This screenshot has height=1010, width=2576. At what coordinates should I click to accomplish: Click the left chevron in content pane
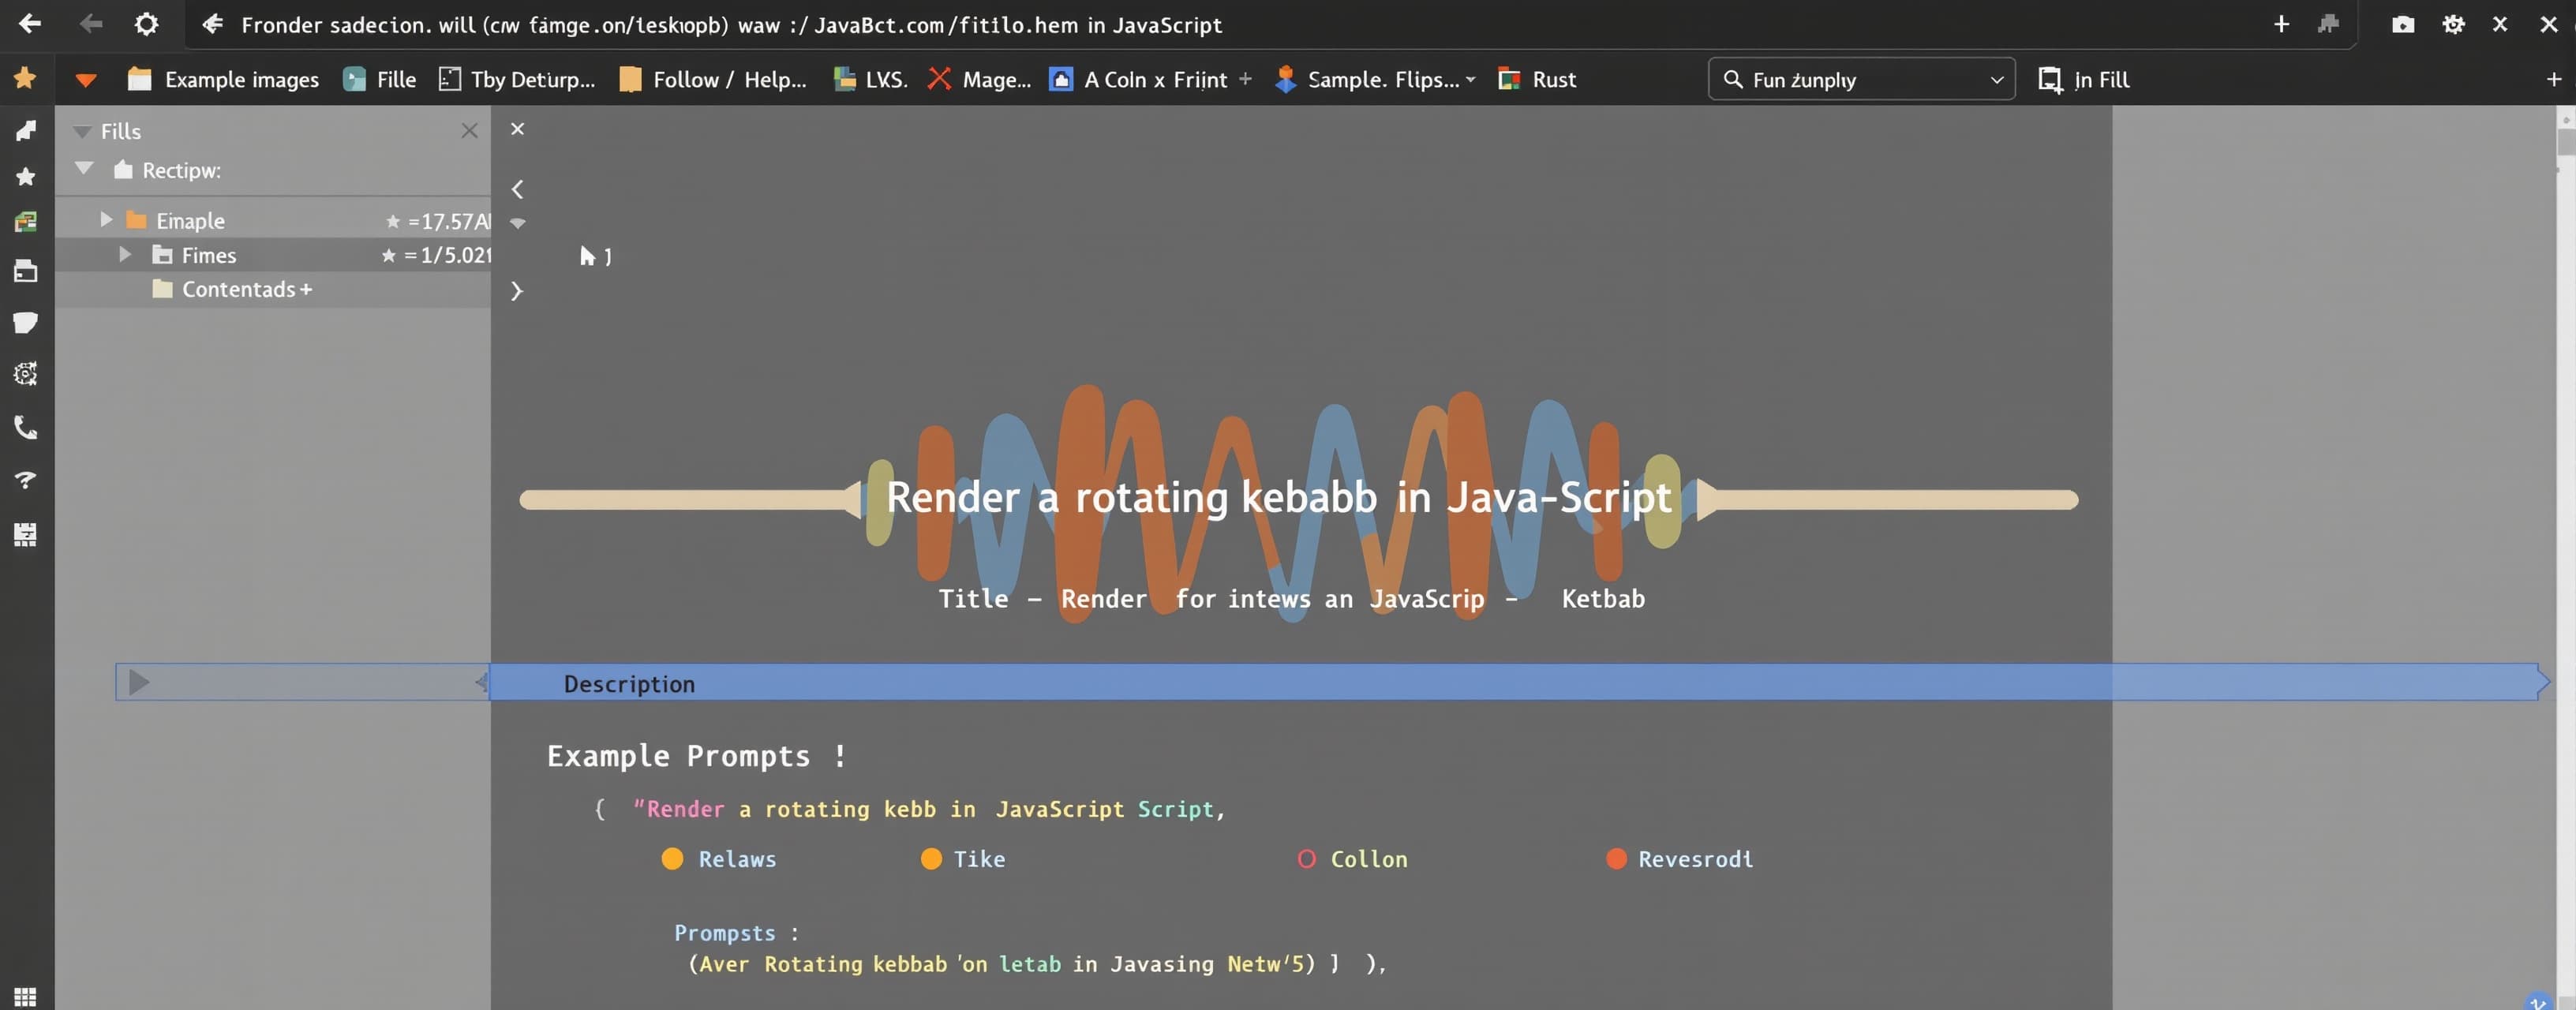[517, 189]
